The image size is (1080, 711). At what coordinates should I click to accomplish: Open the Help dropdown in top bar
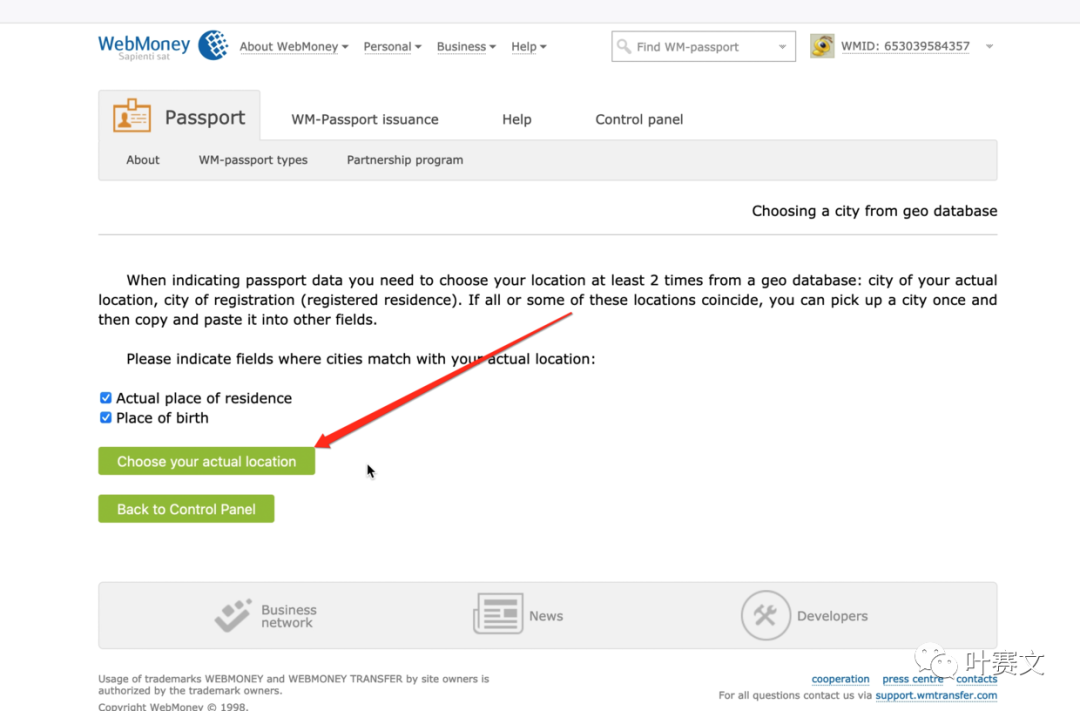(x=529, y=47)
